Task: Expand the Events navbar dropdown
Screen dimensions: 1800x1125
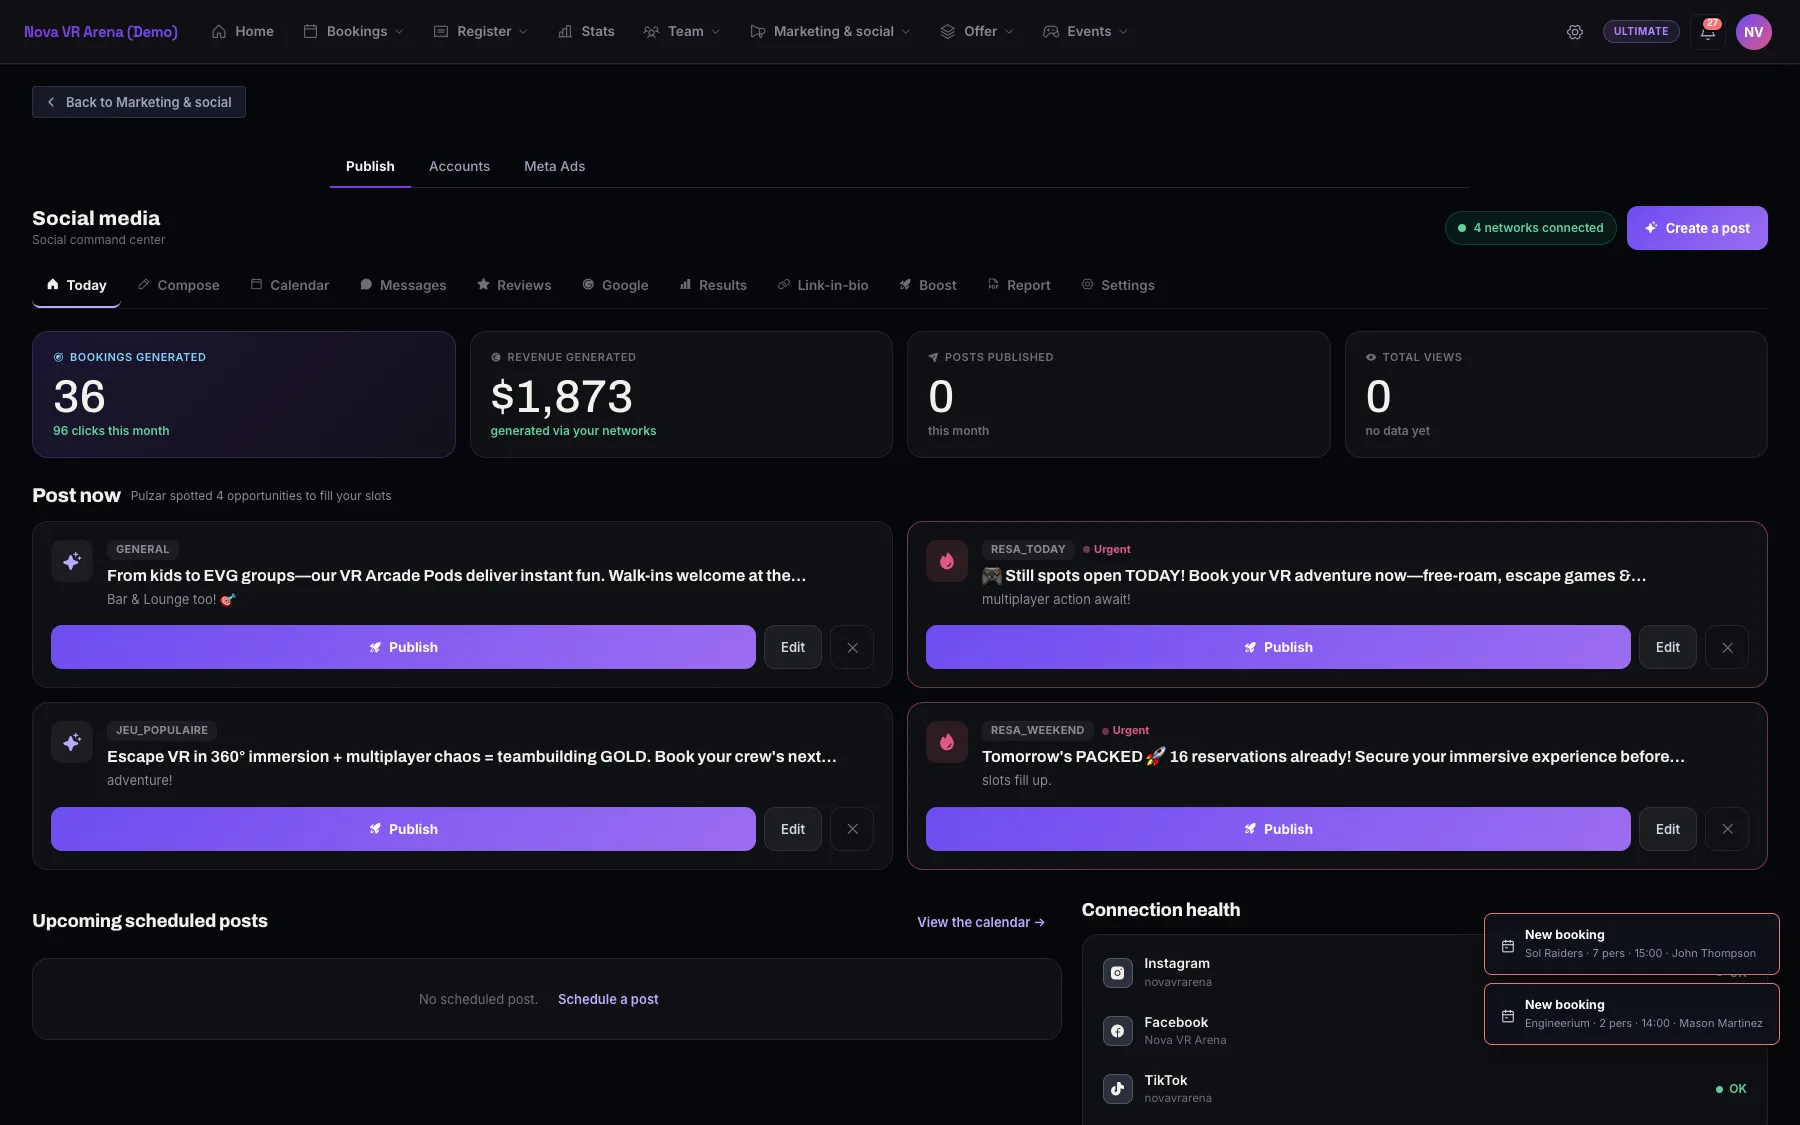Action: click(1085, 32)
